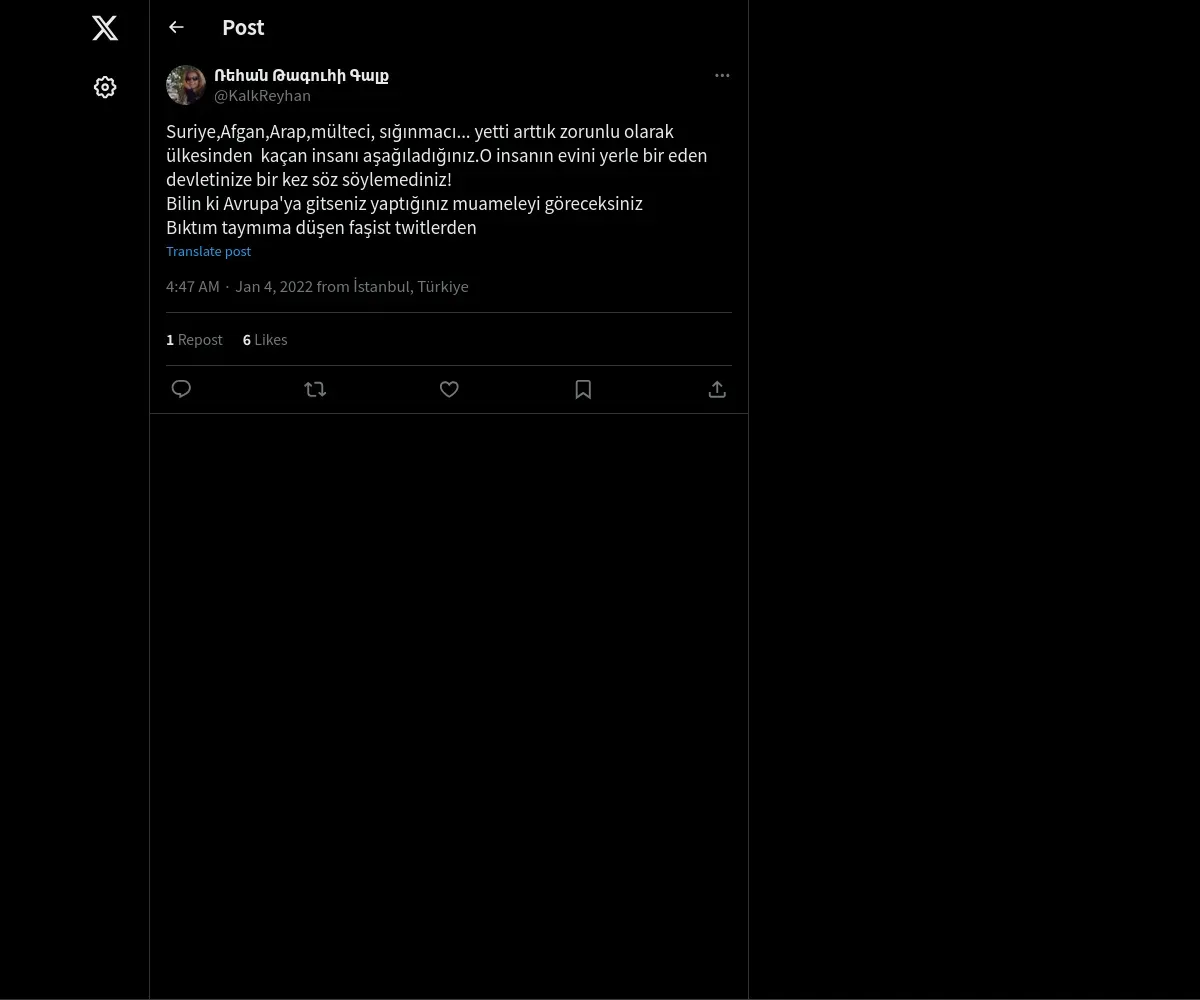Go back using the left arrow
This screenshot has height=1000, width=1200.
[x=177, y=28]
